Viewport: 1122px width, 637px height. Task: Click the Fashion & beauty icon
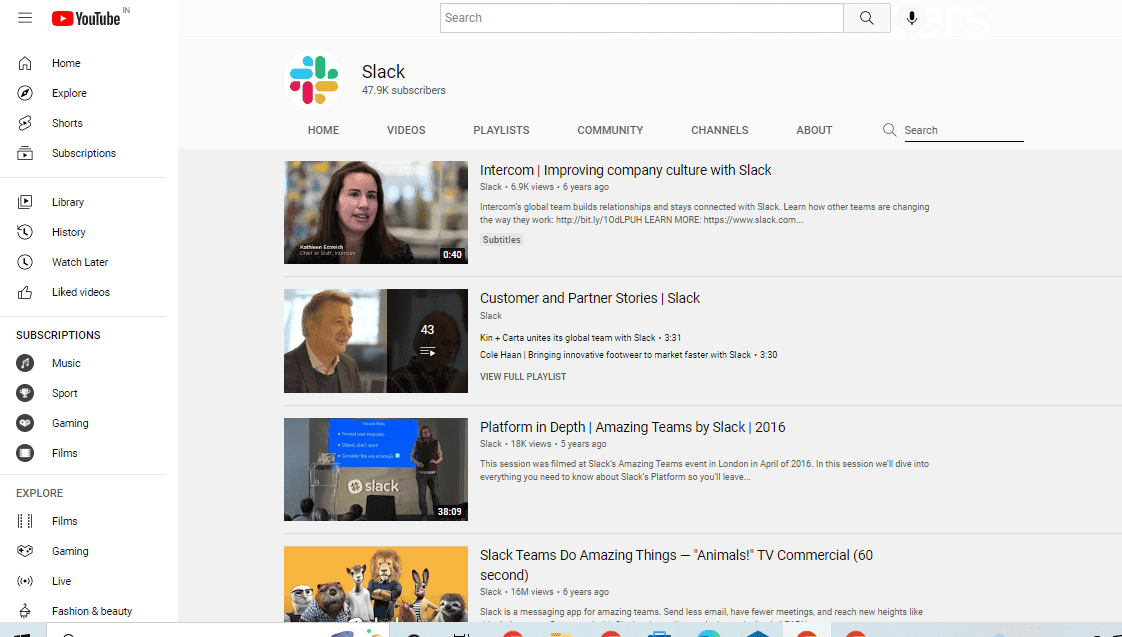pyautogui.click(x=25, y=611)
